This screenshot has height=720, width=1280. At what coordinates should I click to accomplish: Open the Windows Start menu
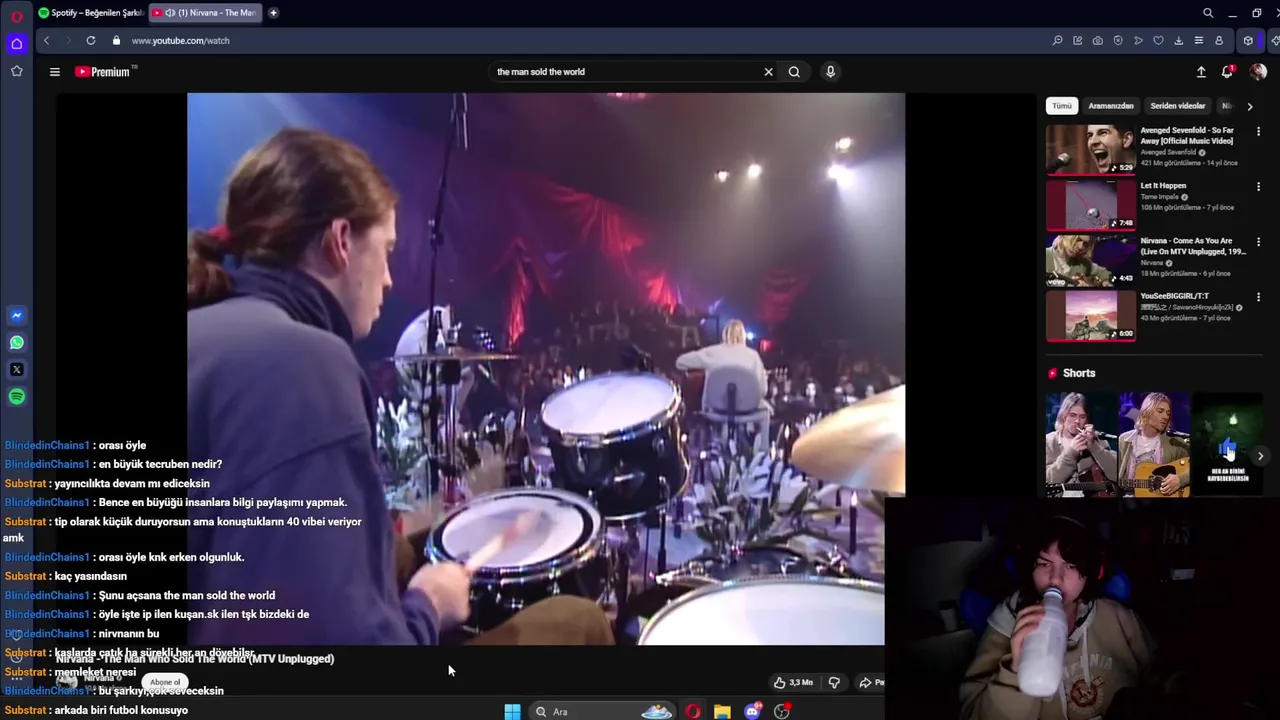pos(512,711)
